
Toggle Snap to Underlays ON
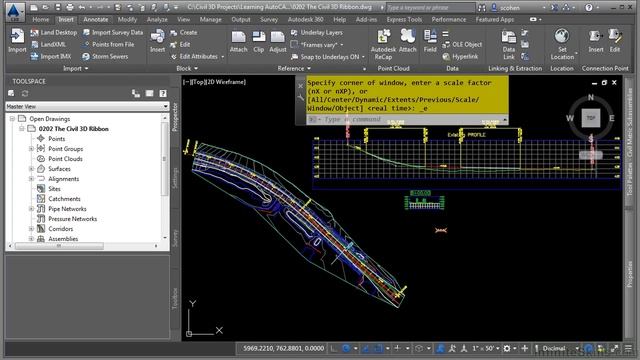[327, 57]
